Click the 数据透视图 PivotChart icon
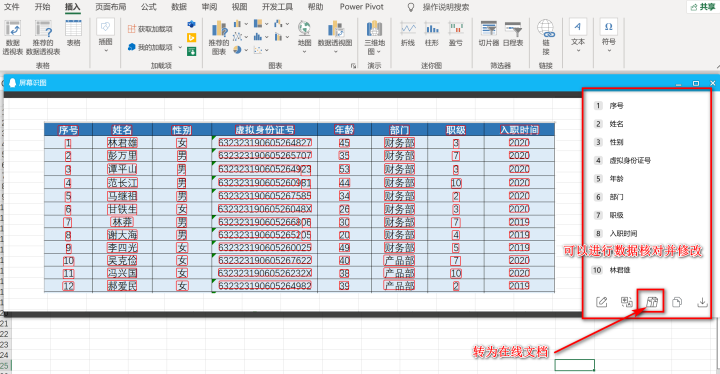 (335, 29)
